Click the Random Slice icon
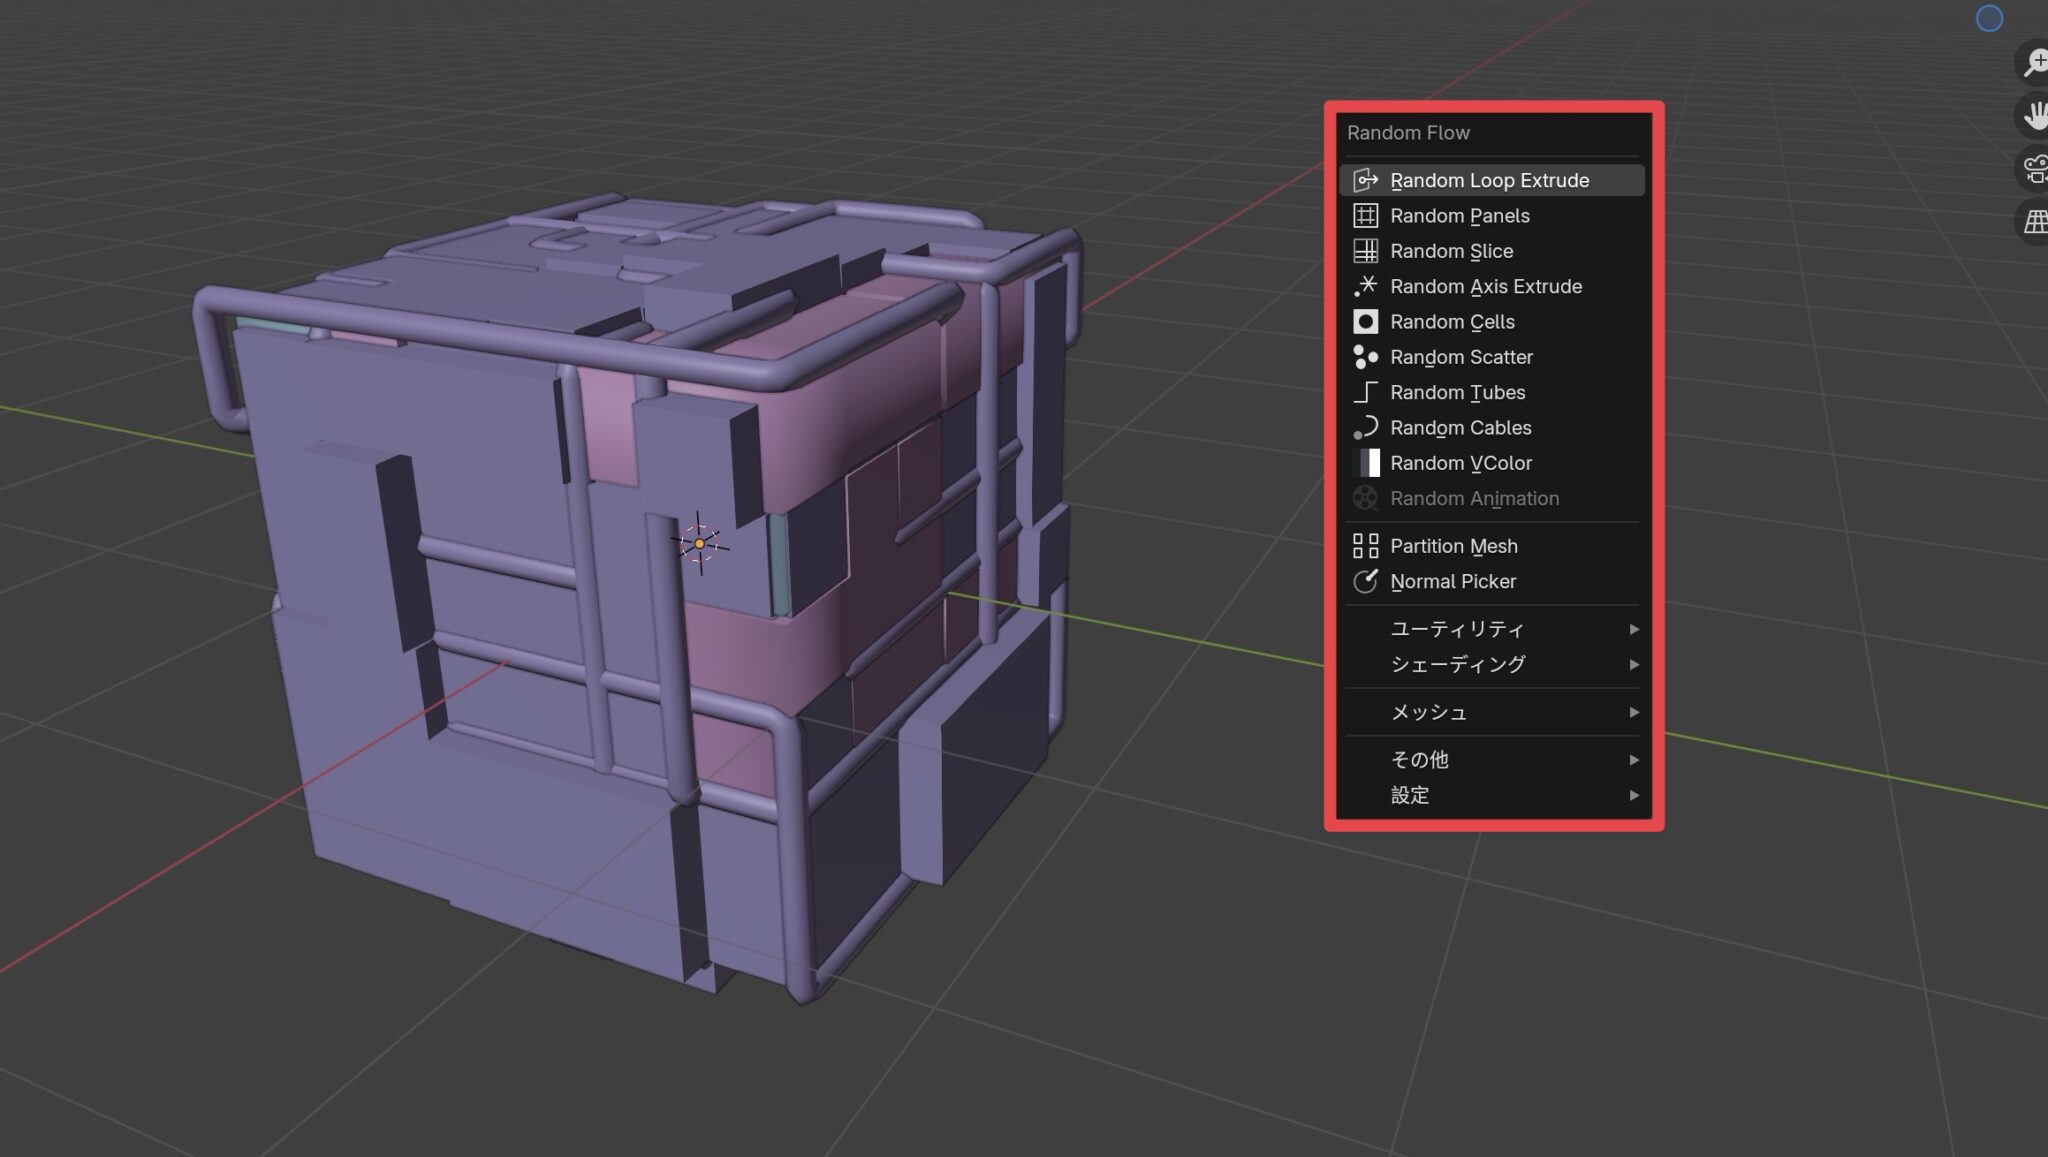Screen dimensions: 2048x1157 pos(1365,251)
